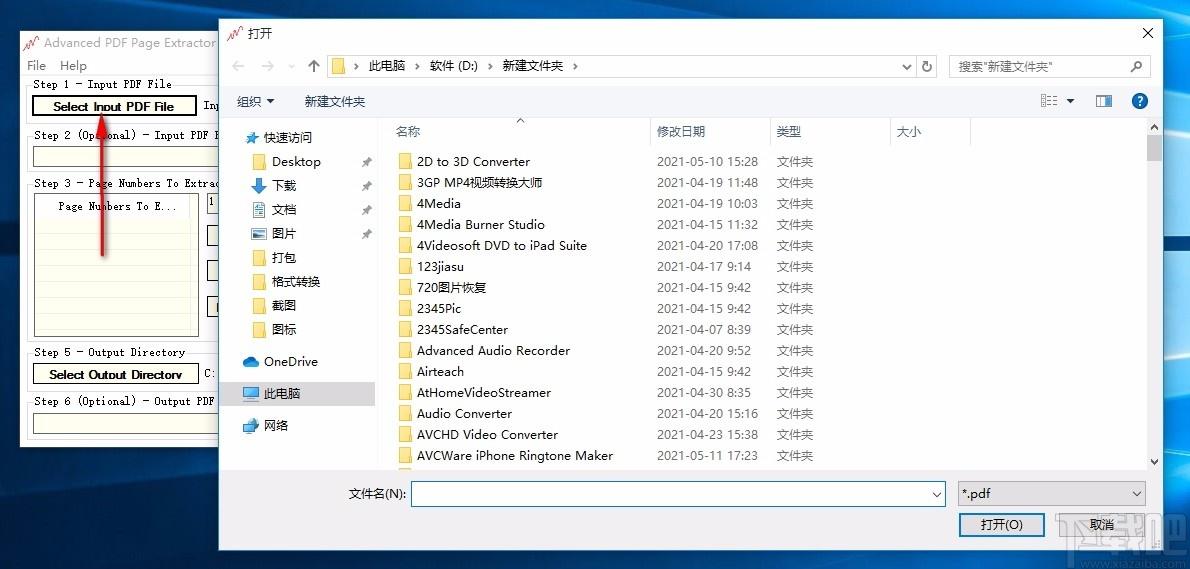1190x569 pixels.
Task: Sort by 修改日期 column header
Action: point(681,131)
